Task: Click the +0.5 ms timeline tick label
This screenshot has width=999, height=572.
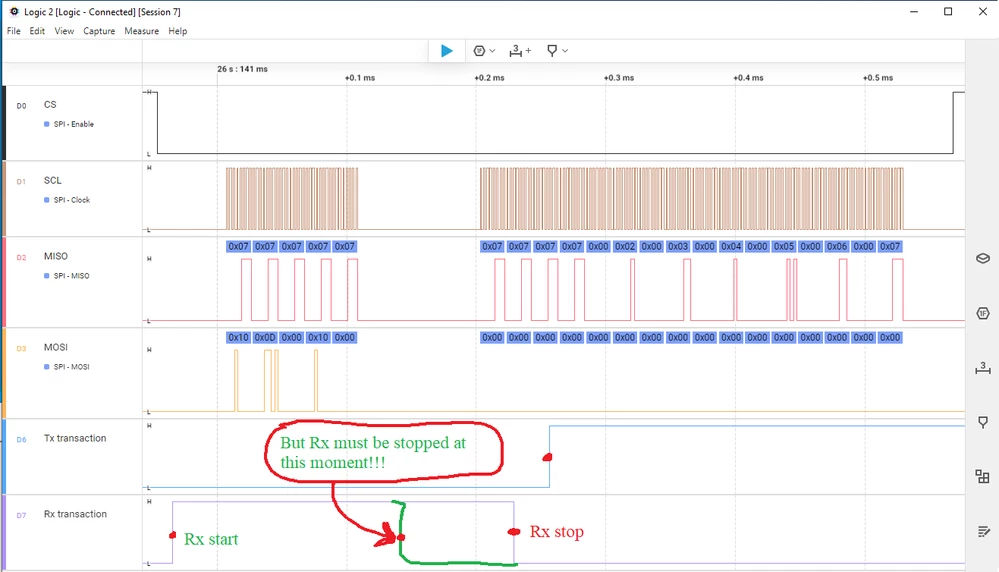Action: click(878, 78)
